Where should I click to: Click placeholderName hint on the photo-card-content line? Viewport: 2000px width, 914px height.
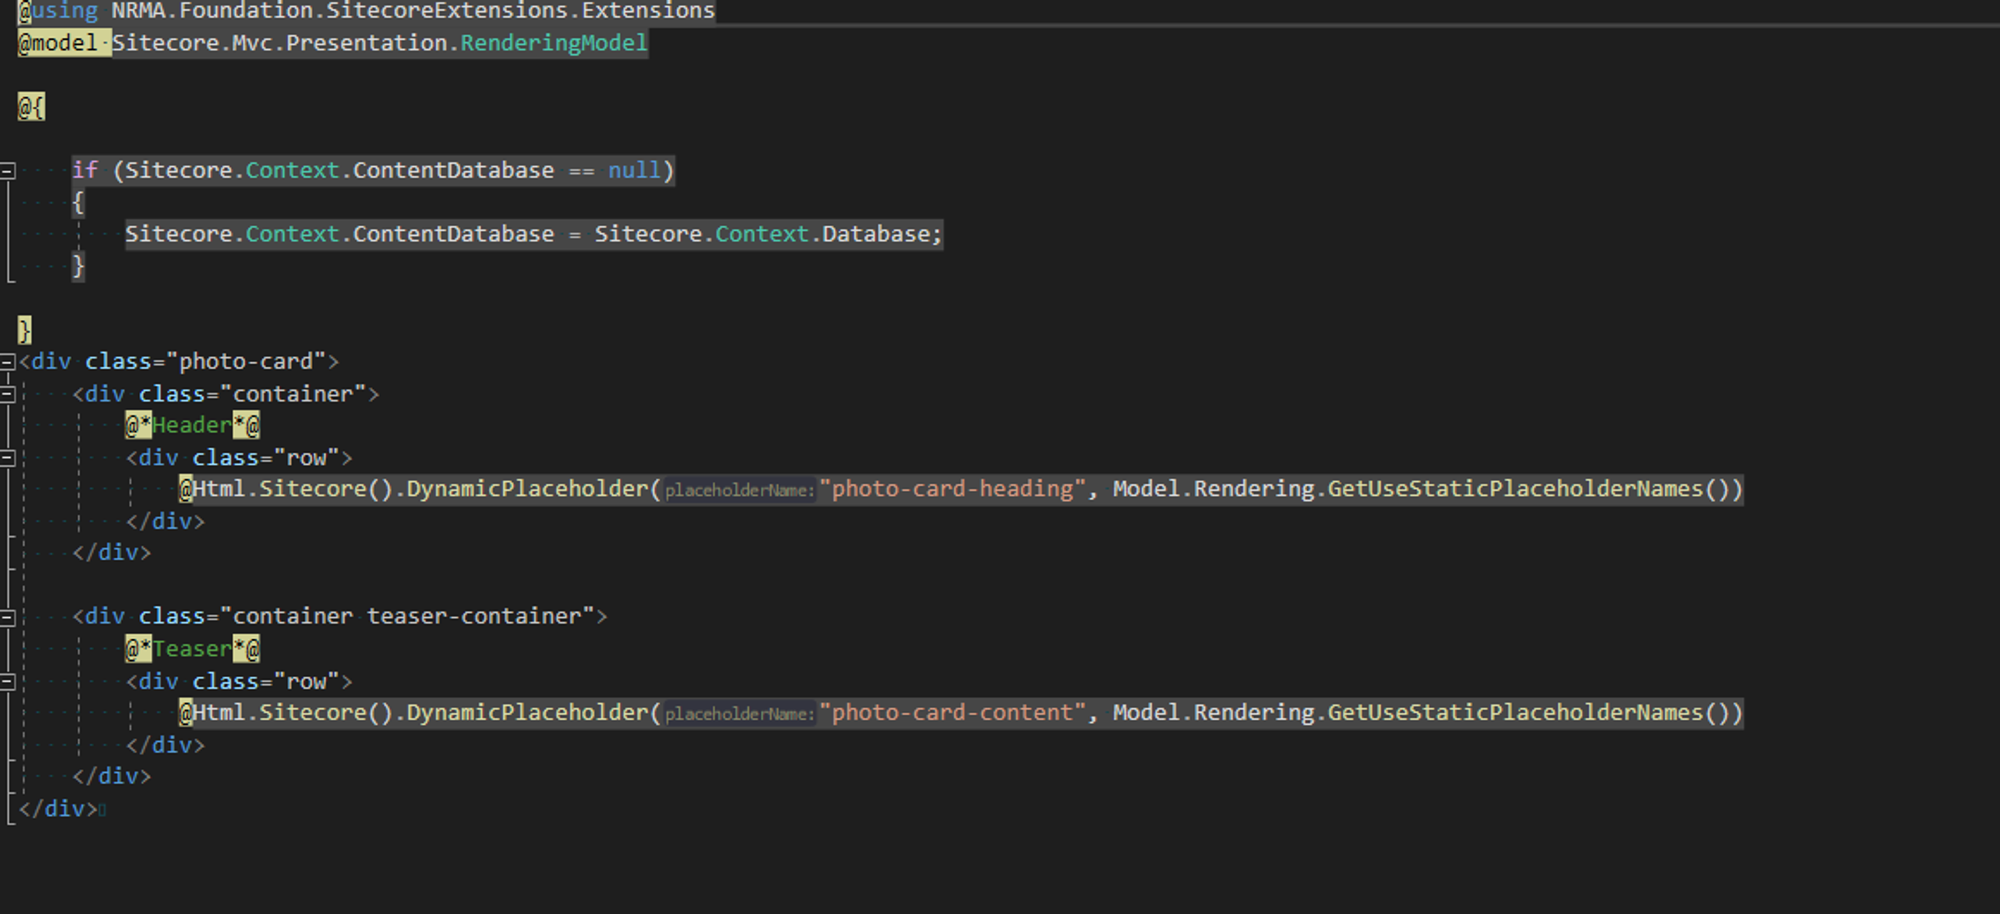click(739, 714)
